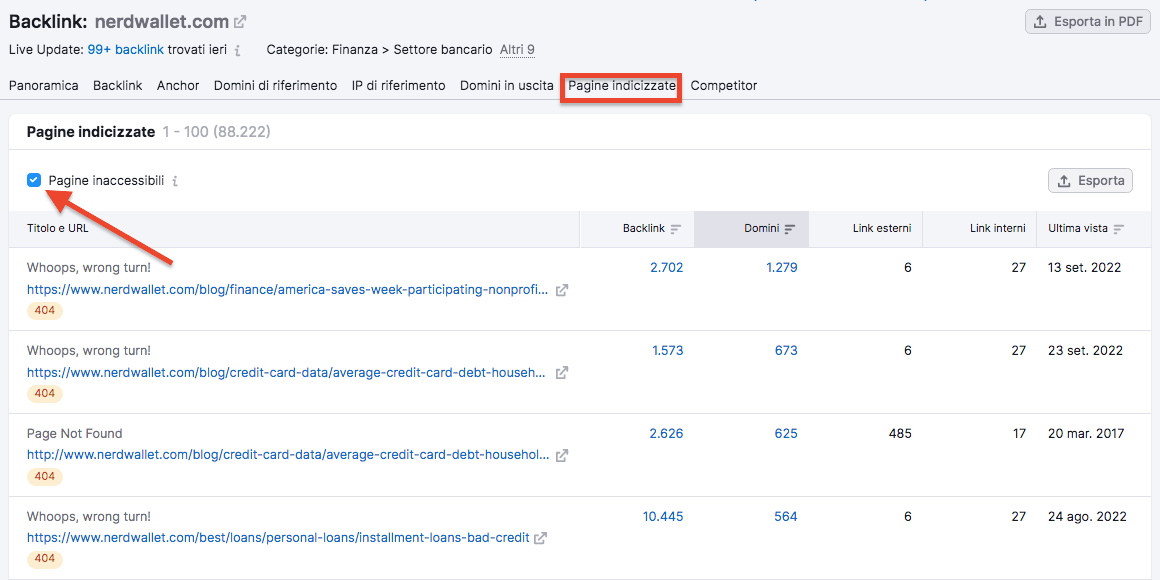Screen dimensions: 1160x580
Task: Open the average-credit-card-debt http URL link
Action: point(288,455)
